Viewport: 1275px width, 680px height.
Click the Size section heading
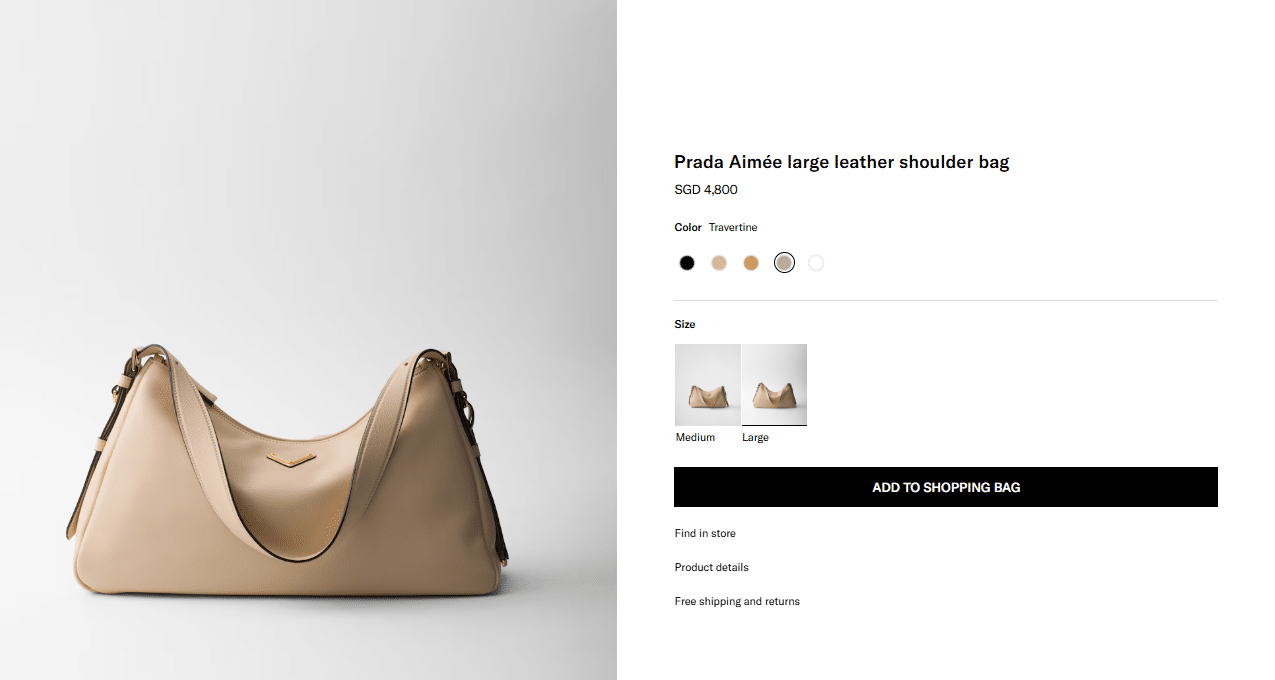click(x=685, y=325)
